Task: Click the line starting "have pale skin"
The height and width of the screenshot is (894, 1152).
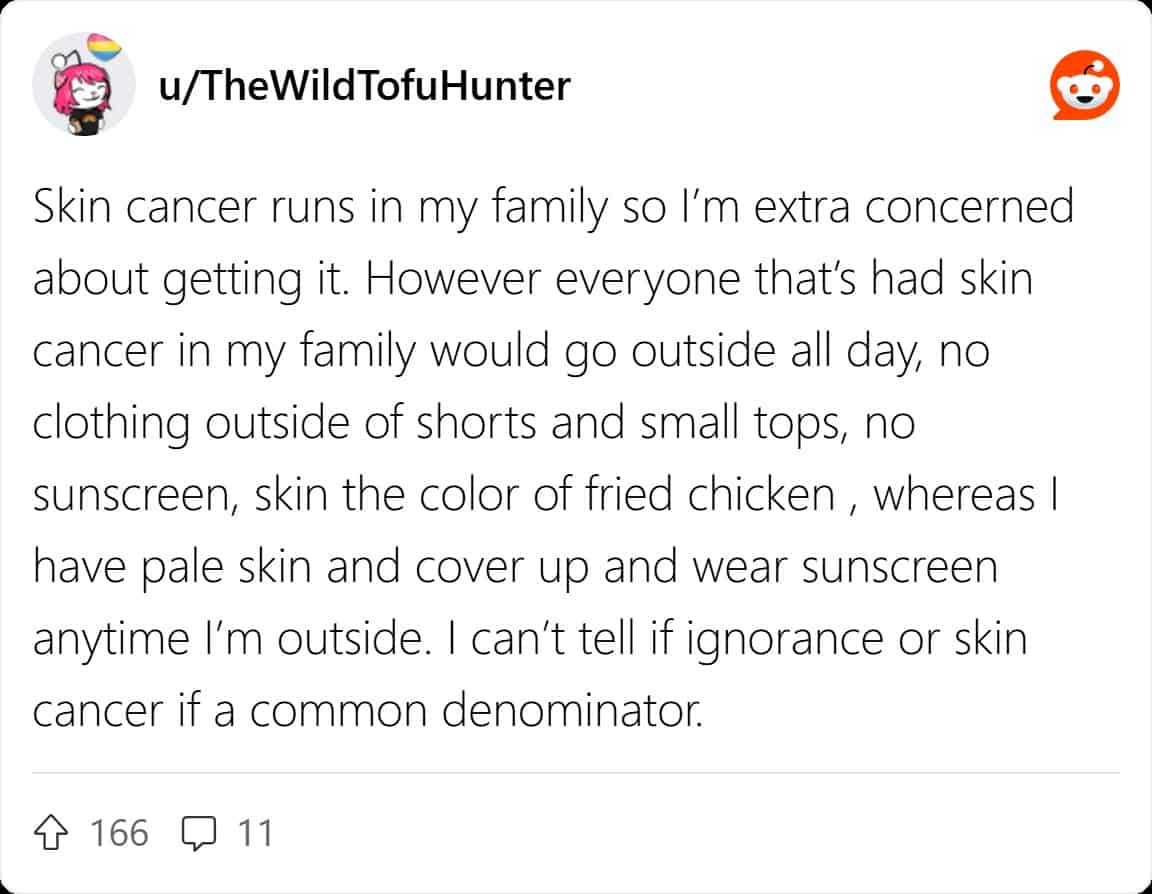Action: click(515, 569)
